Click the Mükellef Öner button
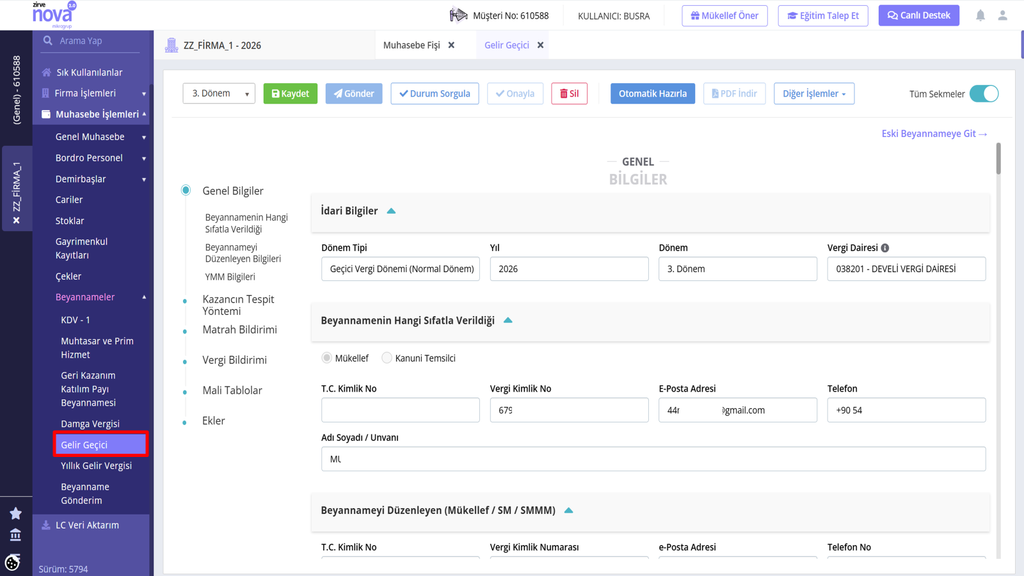The height and width of the screenshot is (576, 1024). tap(725, 16)
